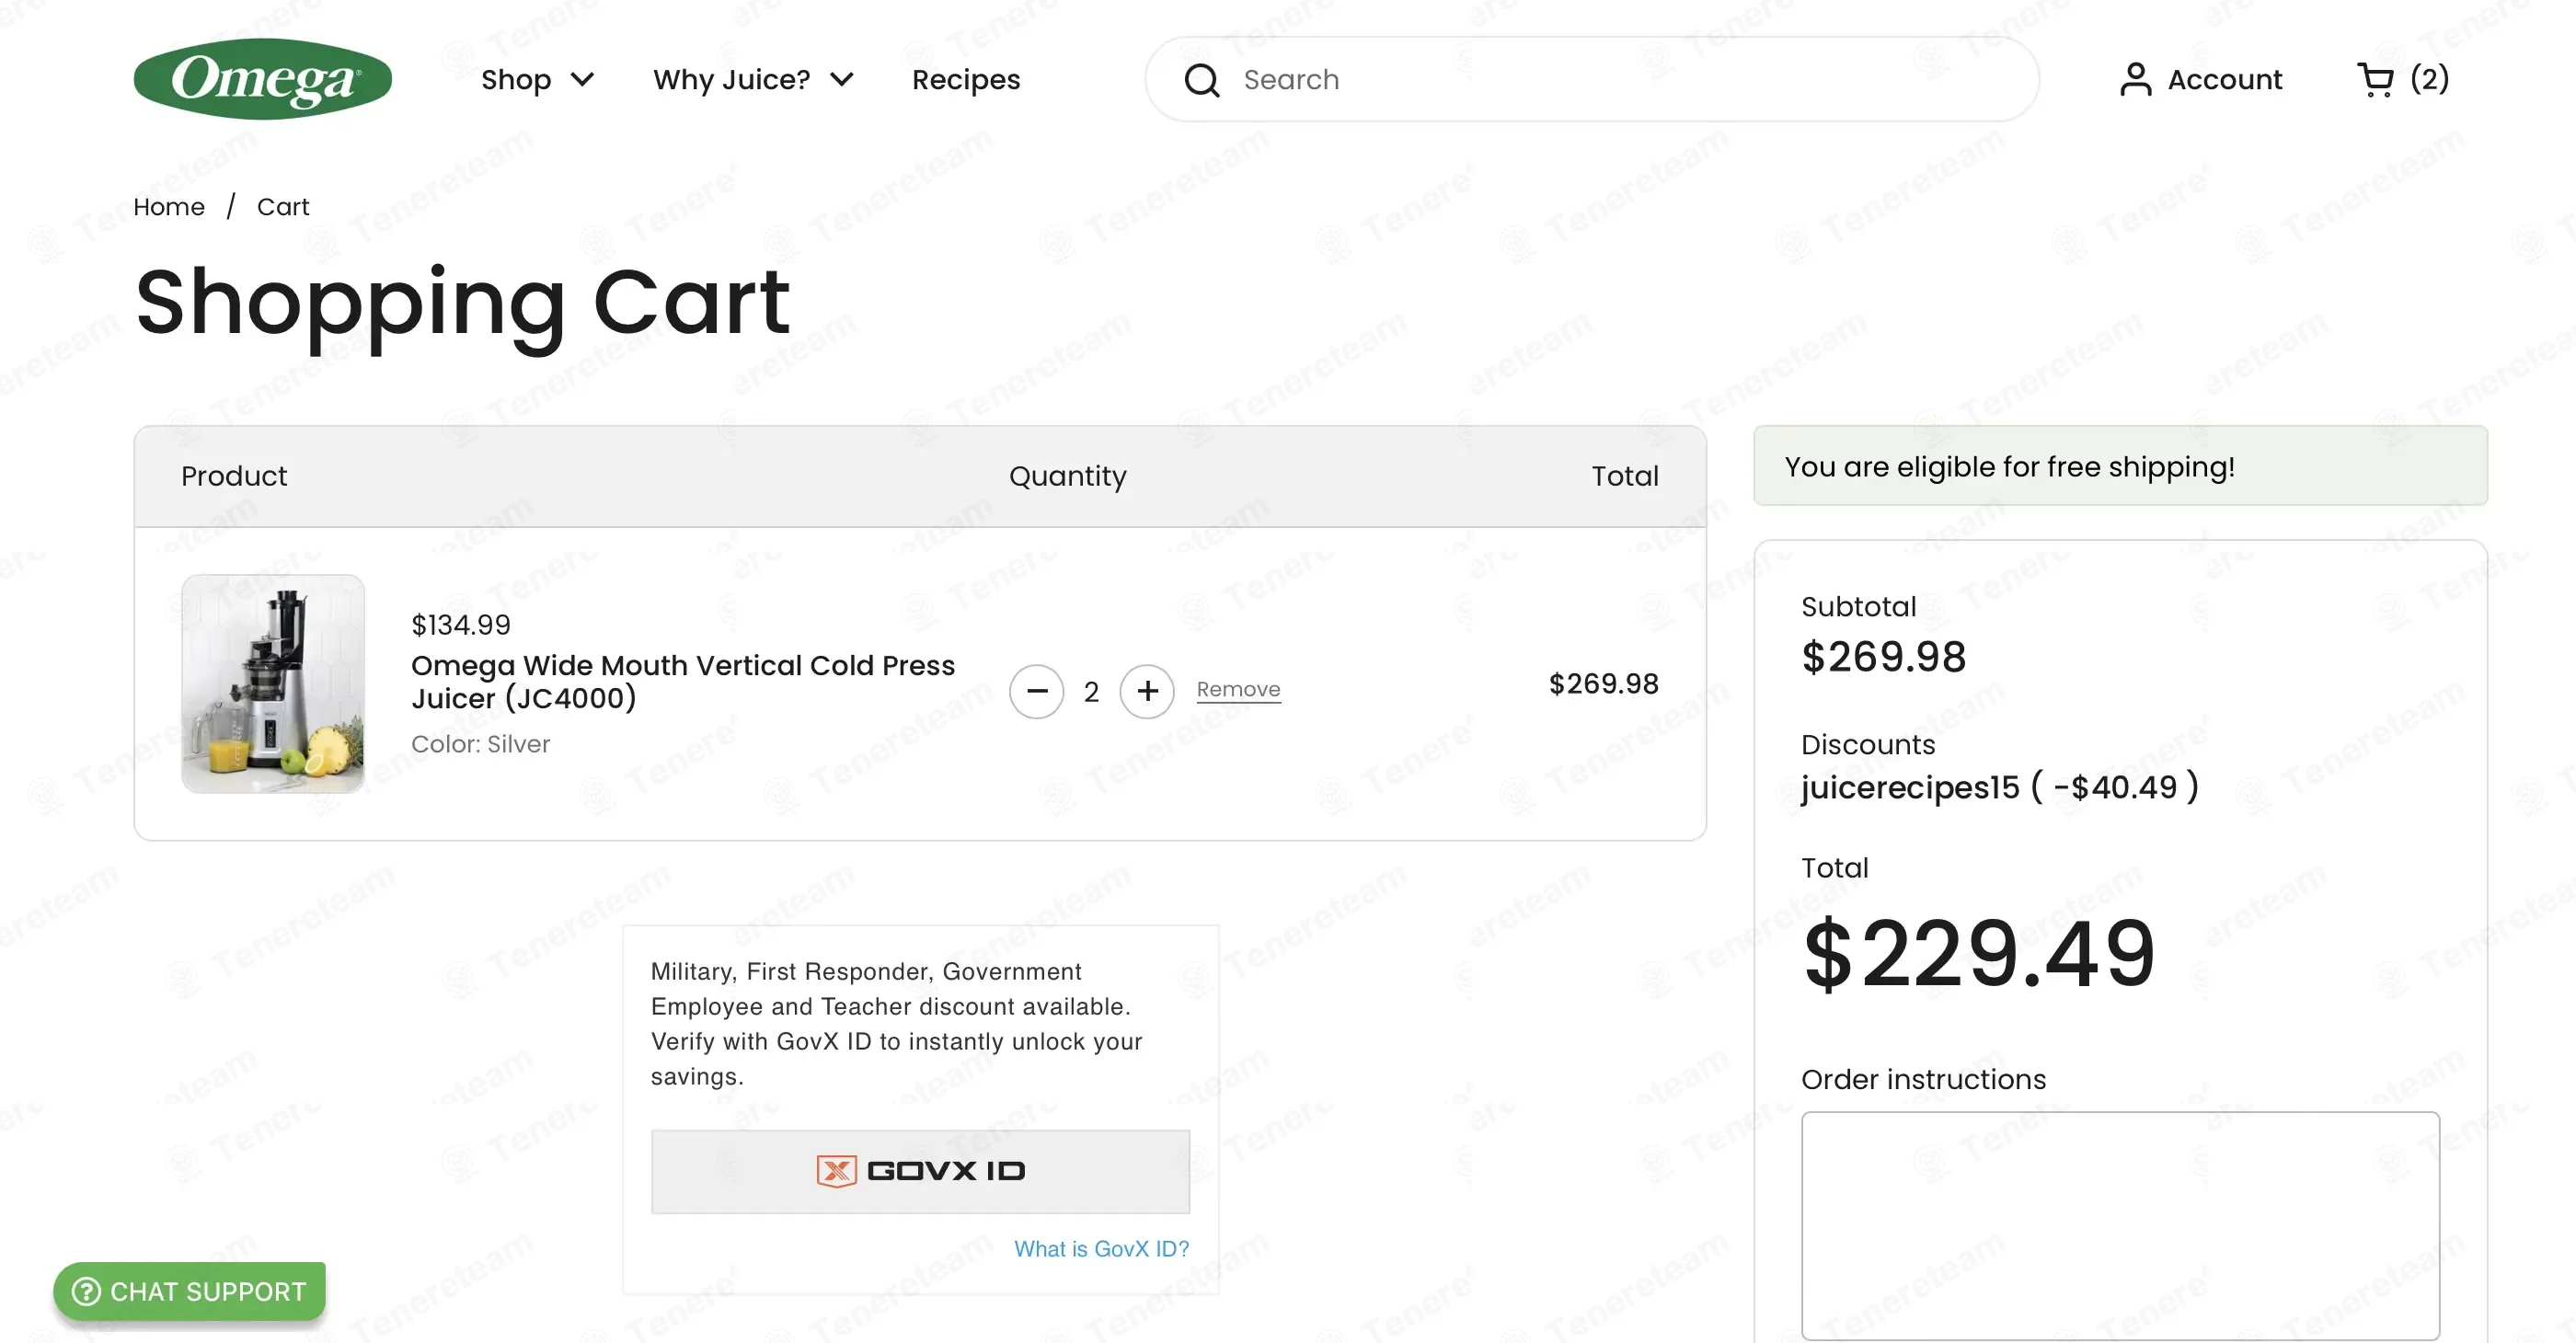Image resolution: width=2576 pixels, height=1343 pixels.
Task: Click the $229.49 total amount
Action: (x=1978, y=953)
